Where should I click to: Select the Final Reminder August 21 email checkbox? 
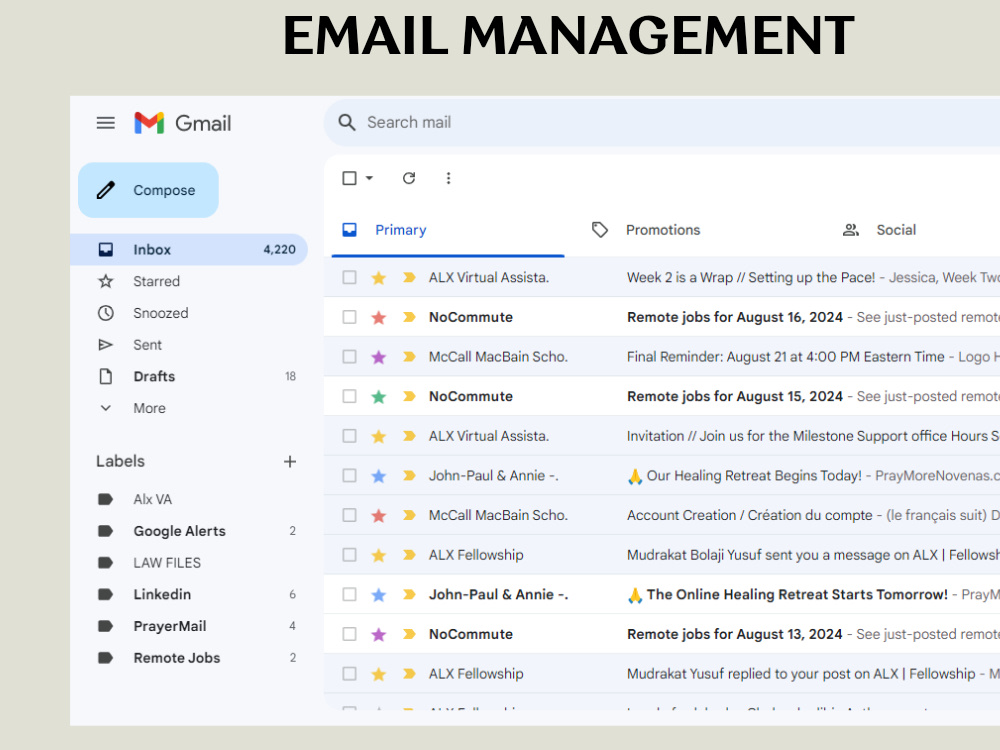point(349,357)
